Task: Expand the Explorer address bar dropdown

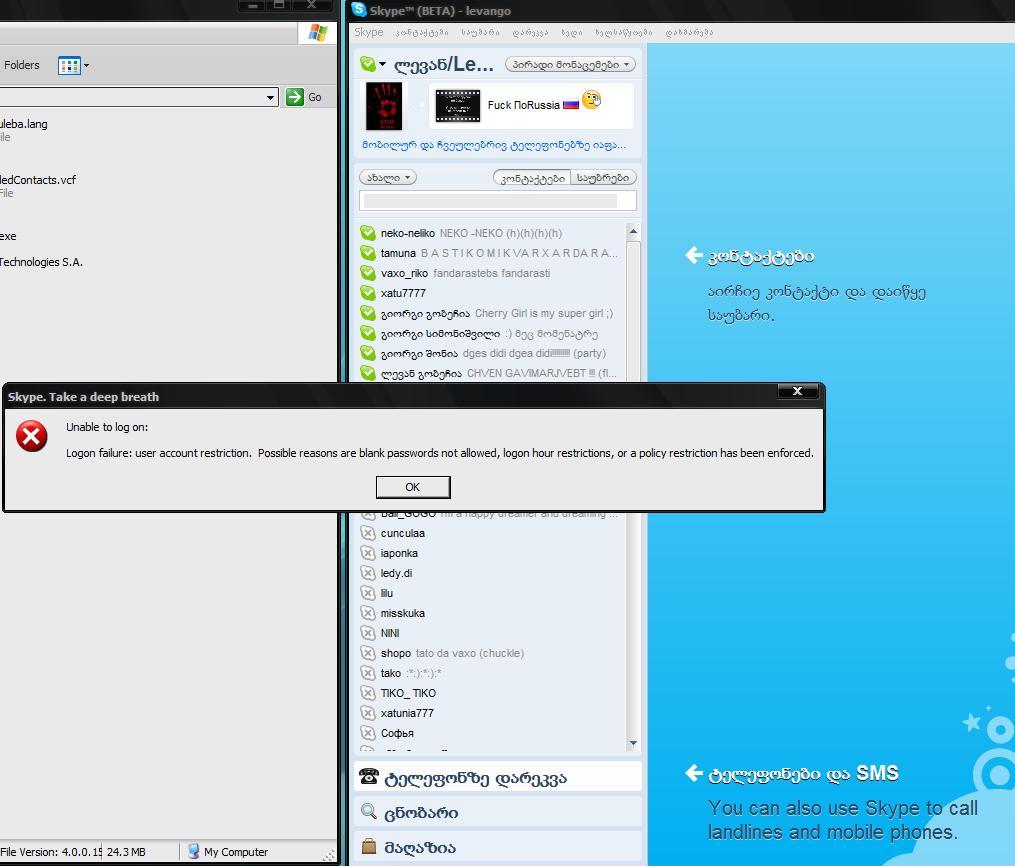Action: 270,97
